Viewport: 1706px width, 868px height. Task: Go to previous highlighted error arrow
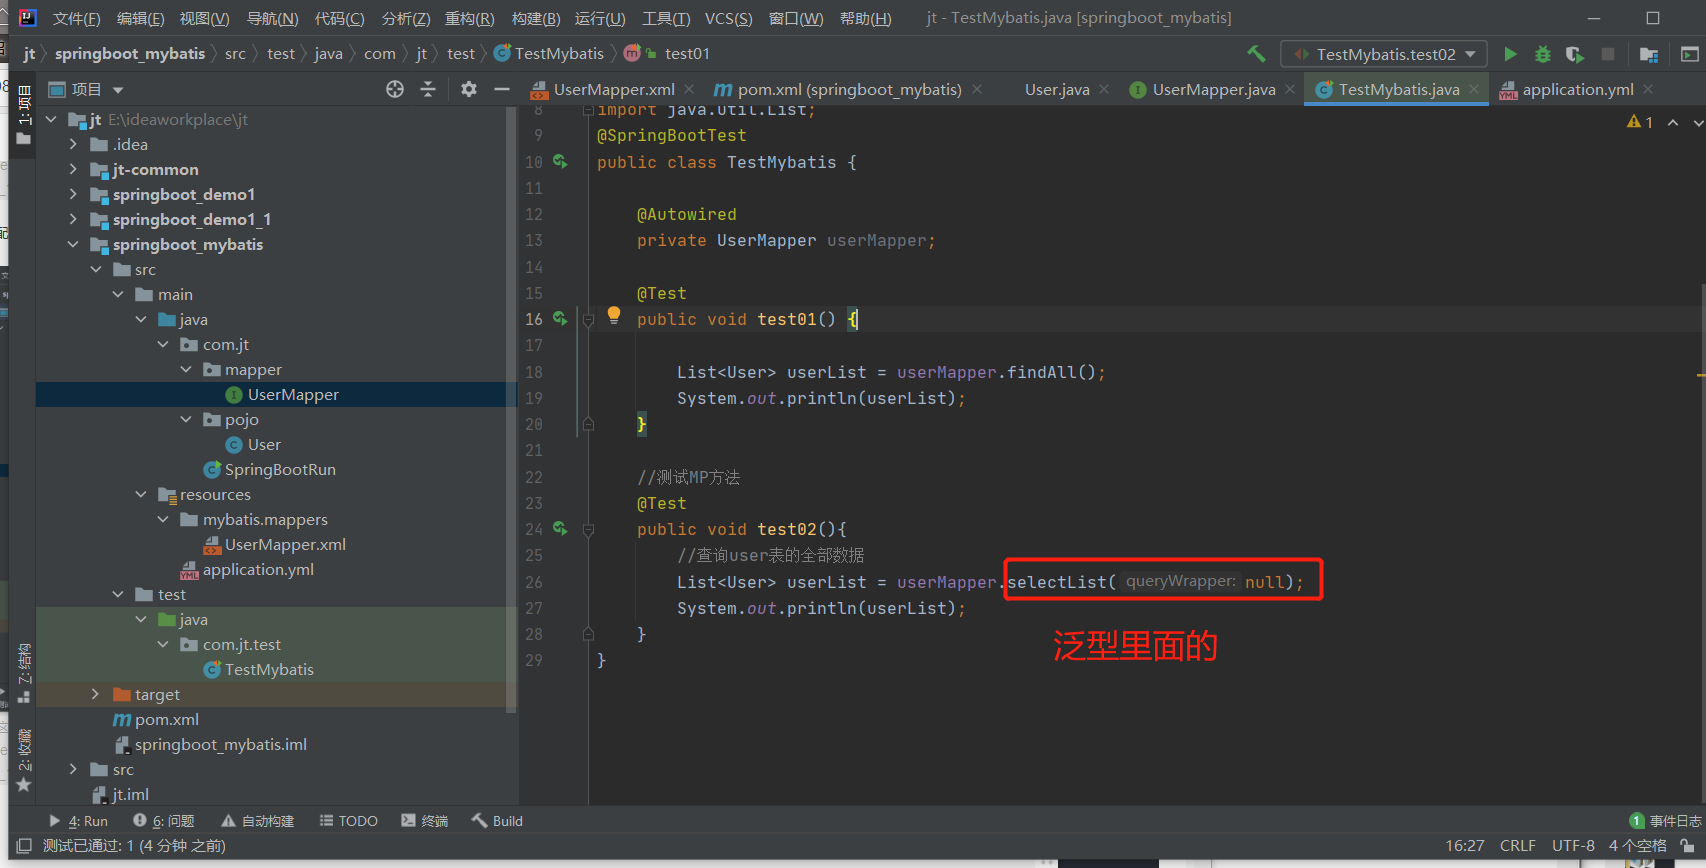pyautogui.click(x=1673, y=122)
